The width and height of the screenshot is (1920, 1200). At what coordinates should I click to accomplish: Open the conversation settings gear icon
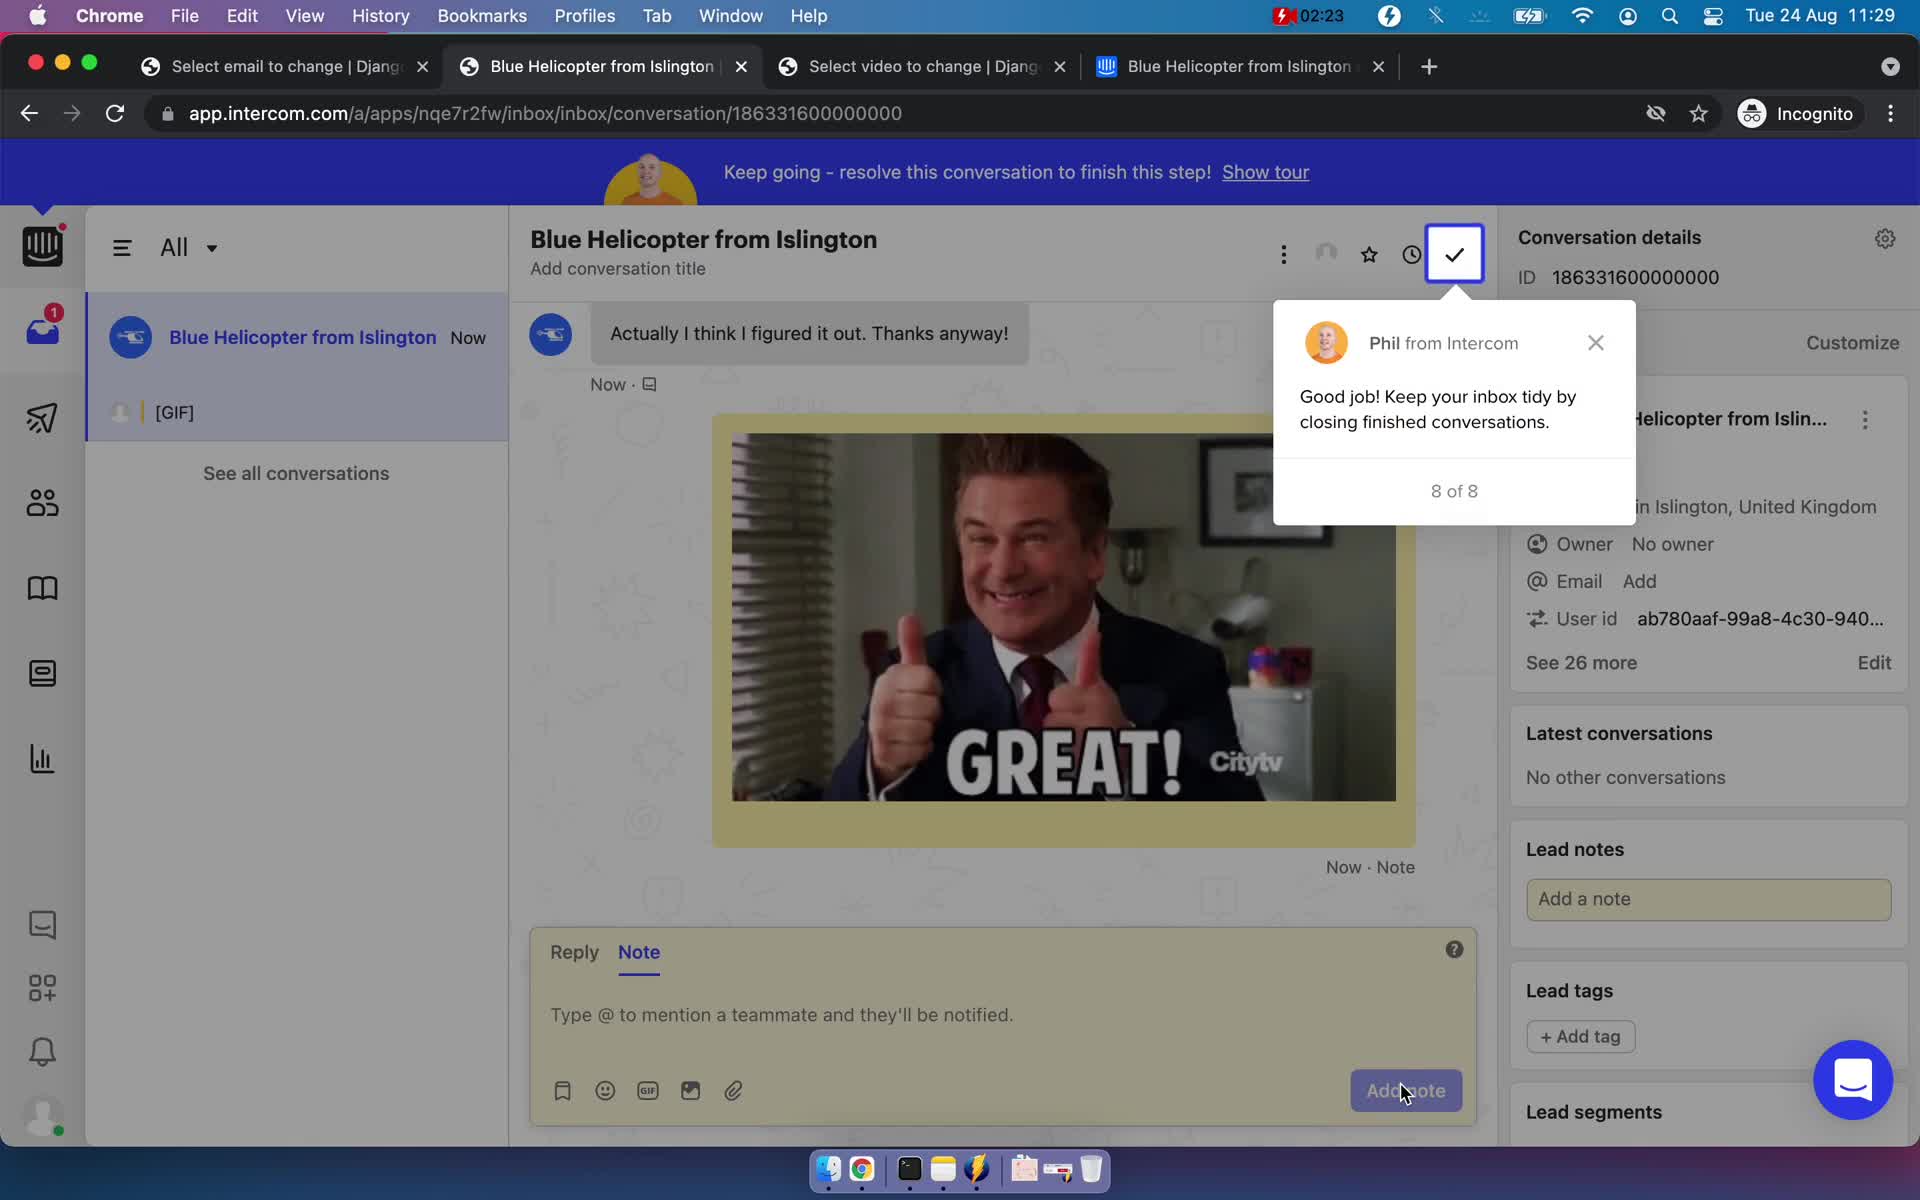(x=1884, y=238)
